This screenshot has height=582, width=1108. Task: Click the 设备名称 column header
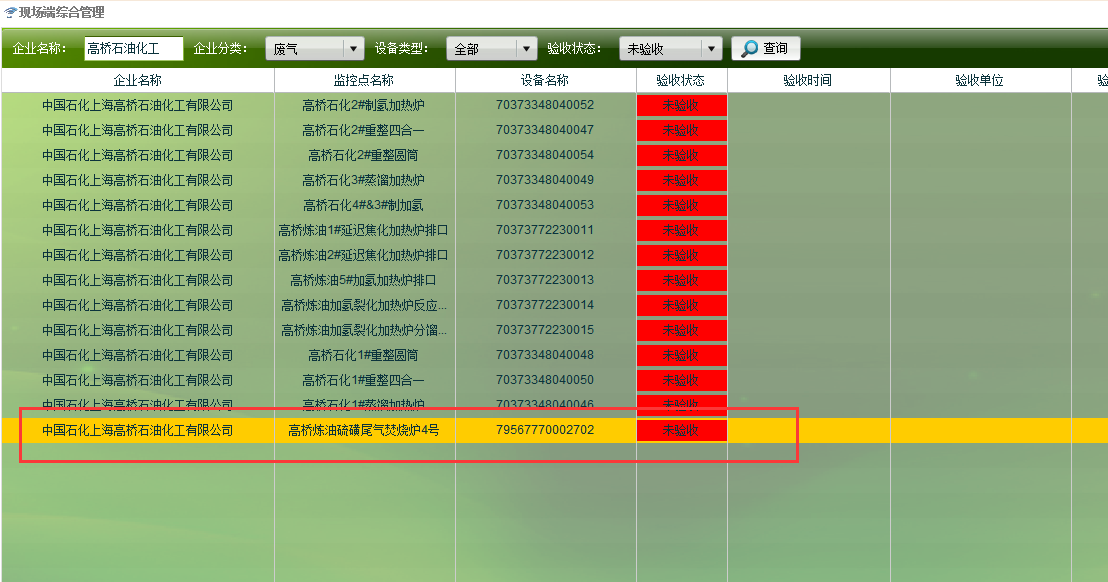[545, 81]
